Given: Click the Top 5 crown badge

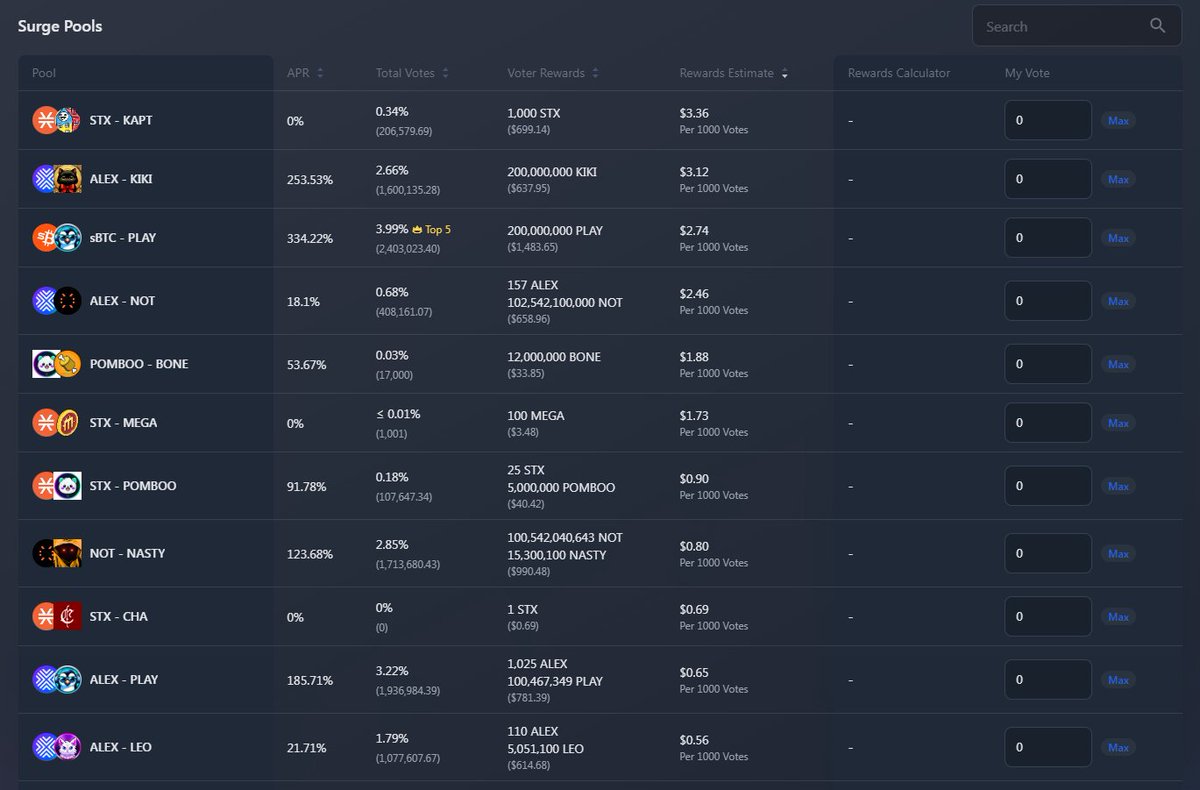Looking at the screenshot, I should click(x=432, y=230).
